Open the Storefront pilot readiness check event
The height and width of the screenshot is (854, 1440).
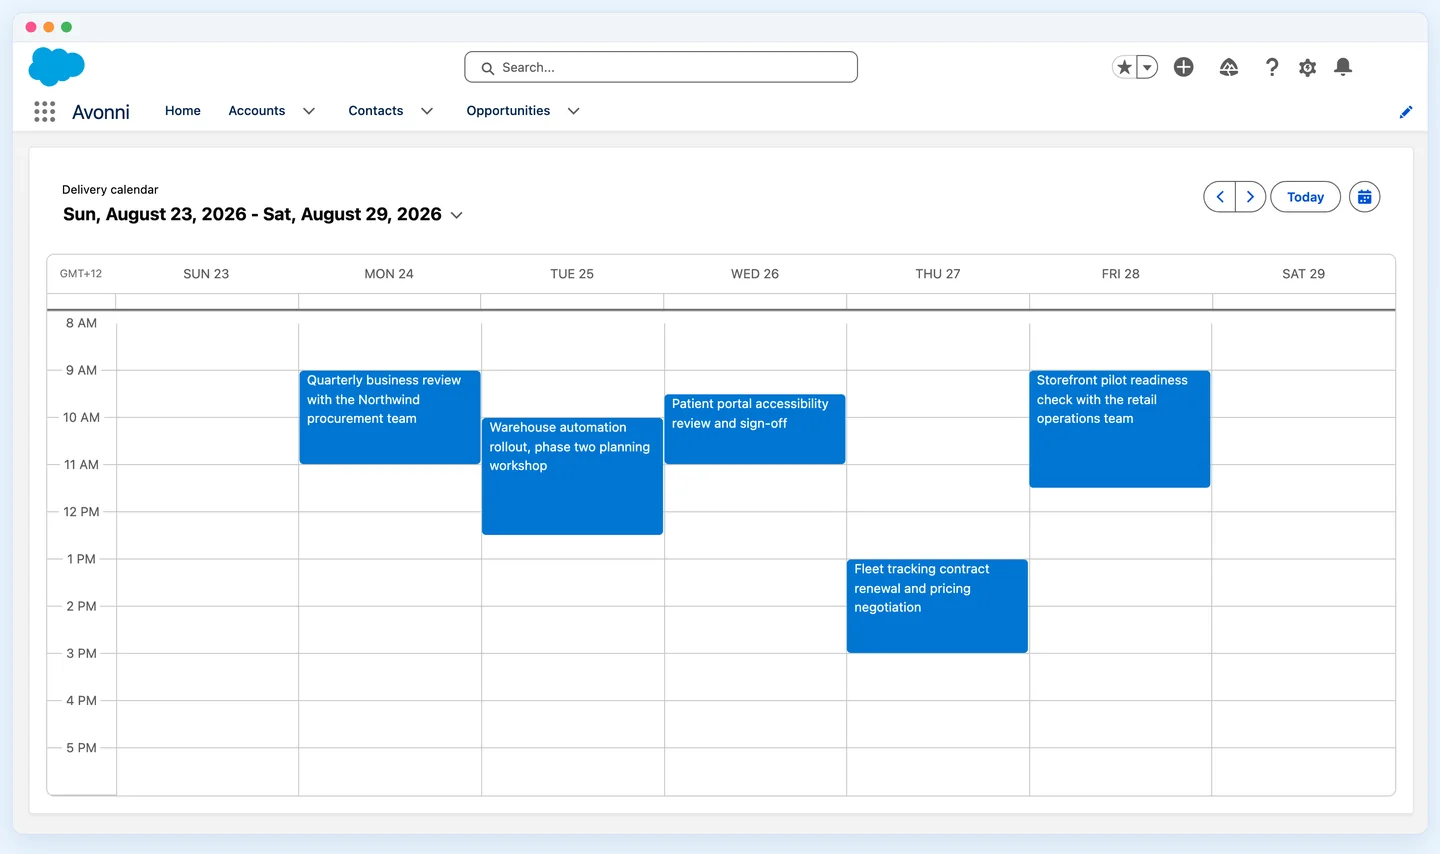tap(1120, 429)
